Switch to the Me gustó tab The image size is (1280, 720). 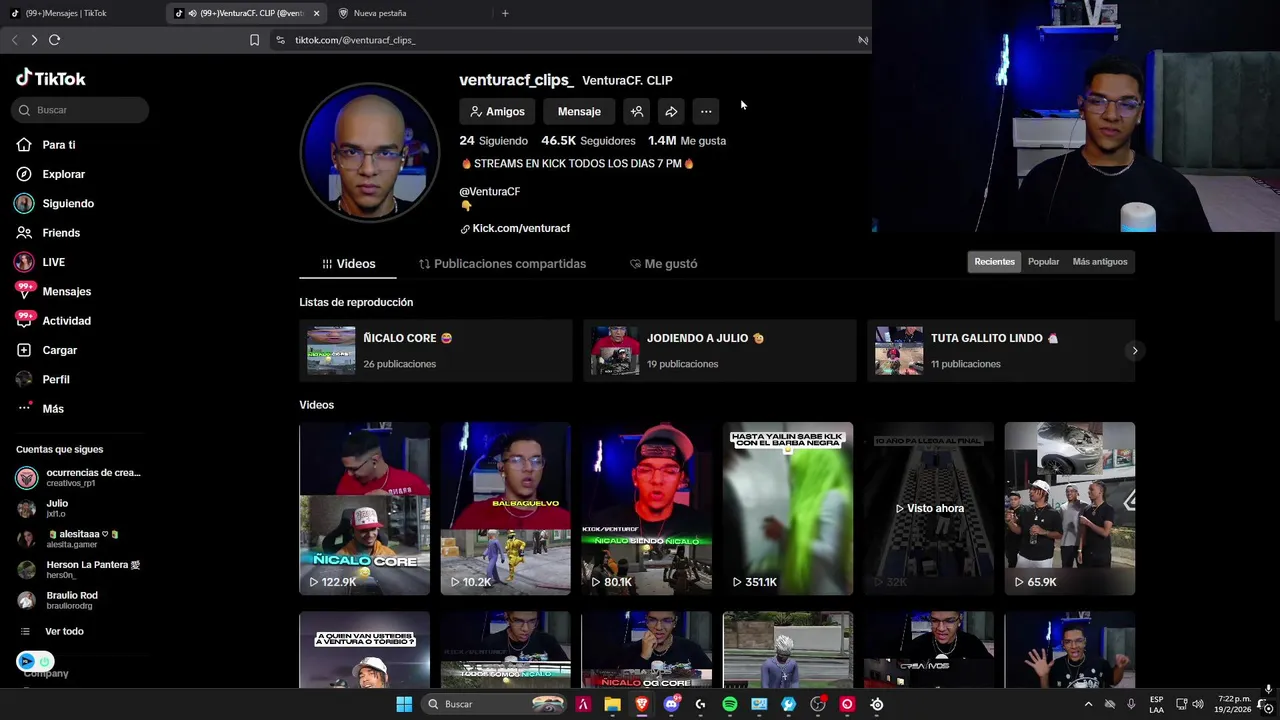click(x=663, y=264)
